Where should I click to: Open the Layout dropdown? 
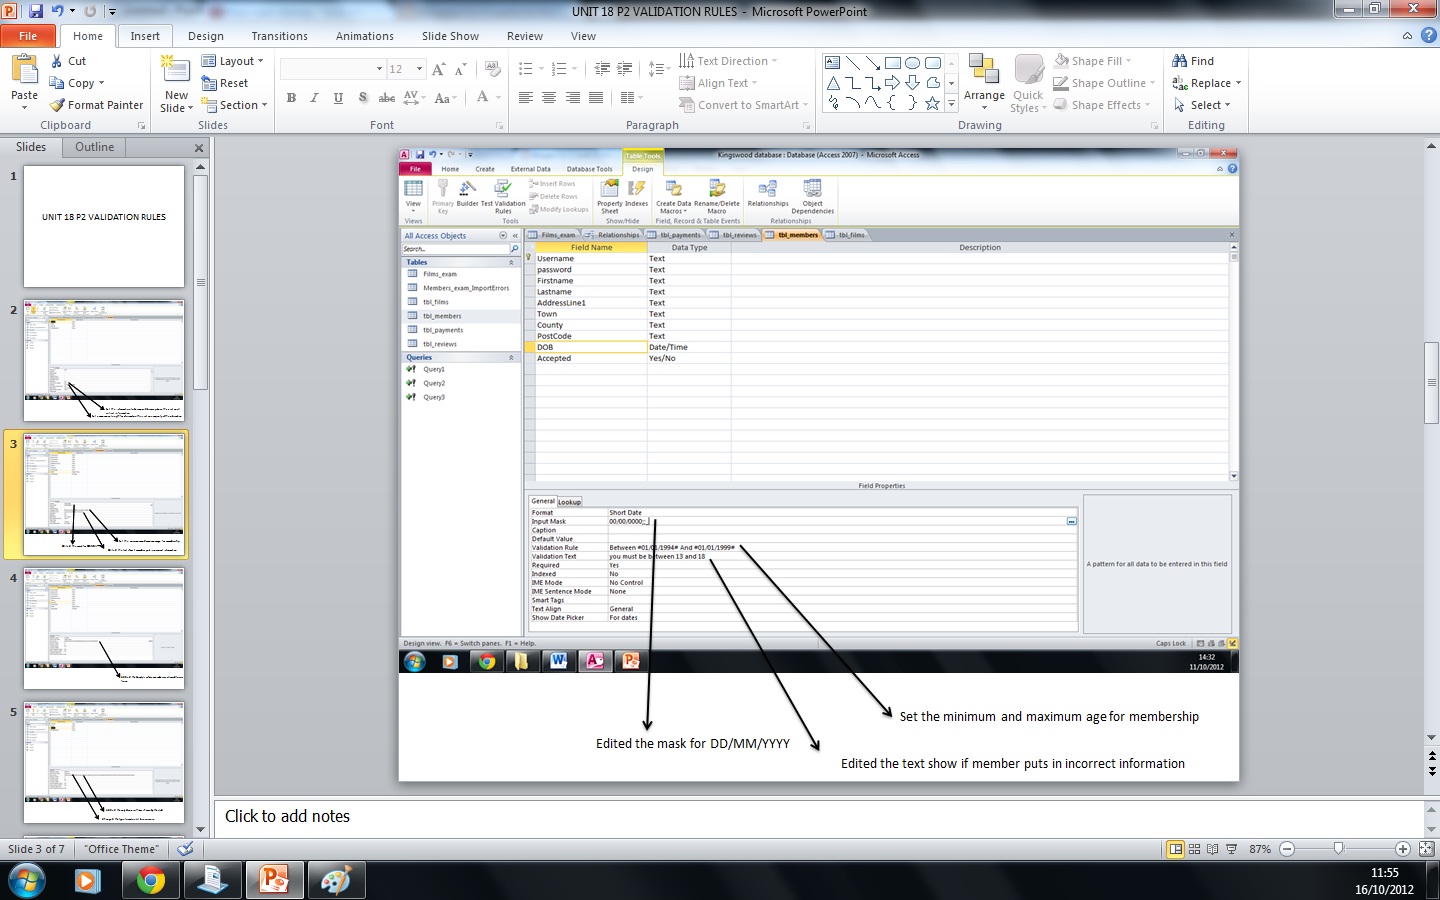(x=233, y=61)
